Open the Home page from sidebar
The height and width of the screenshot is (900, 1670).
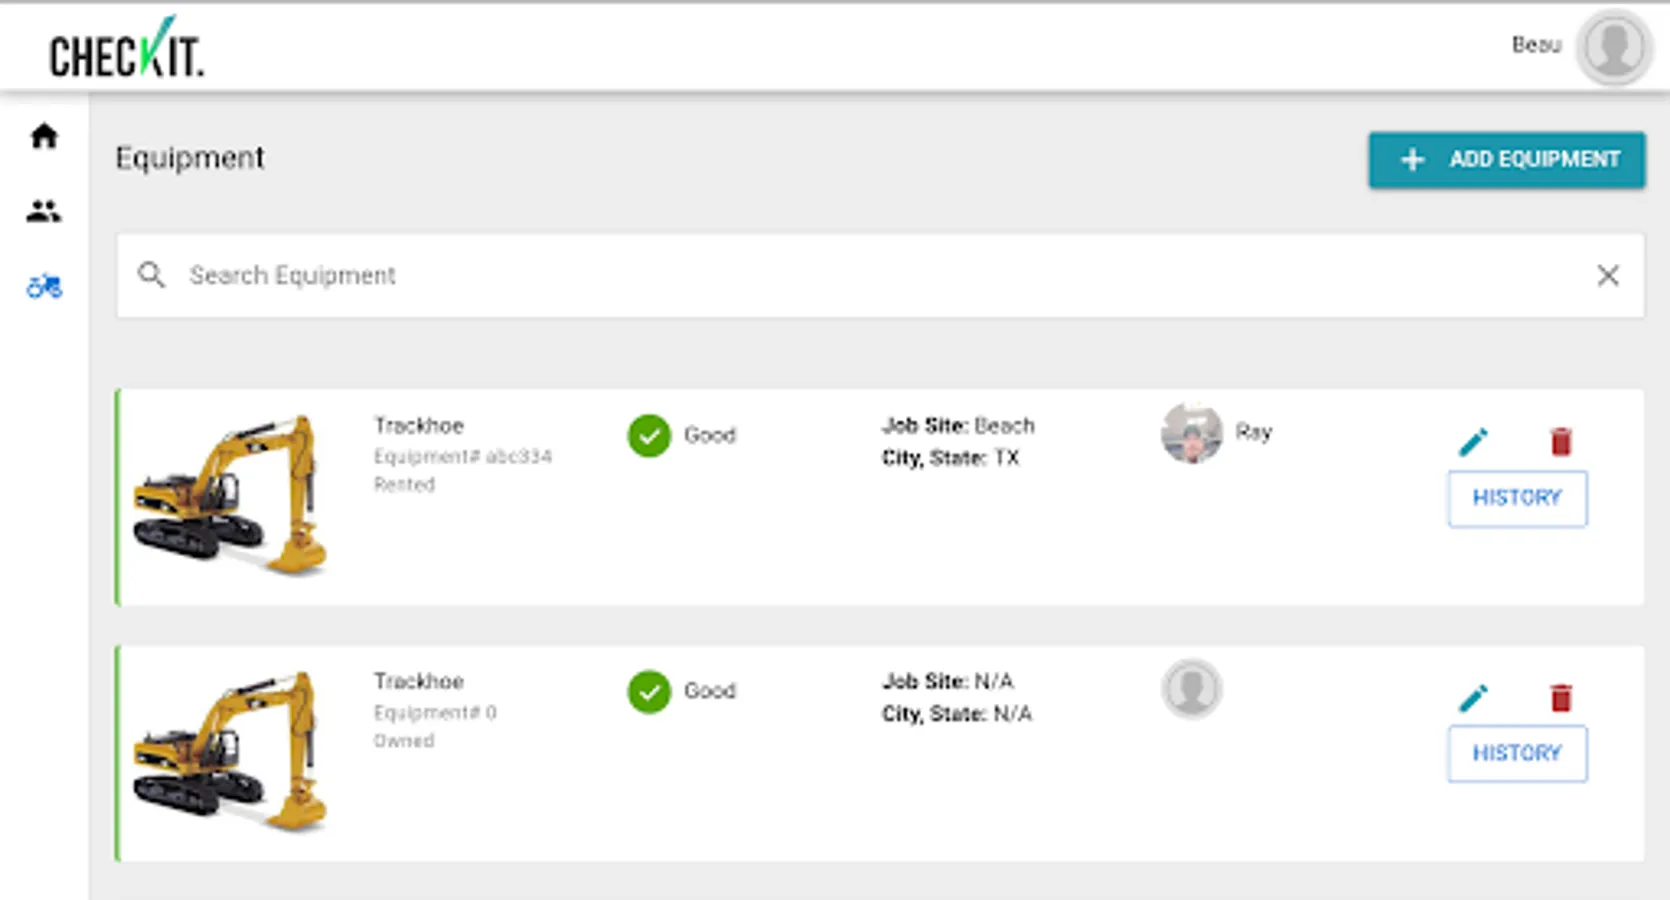tap(44, 136)
